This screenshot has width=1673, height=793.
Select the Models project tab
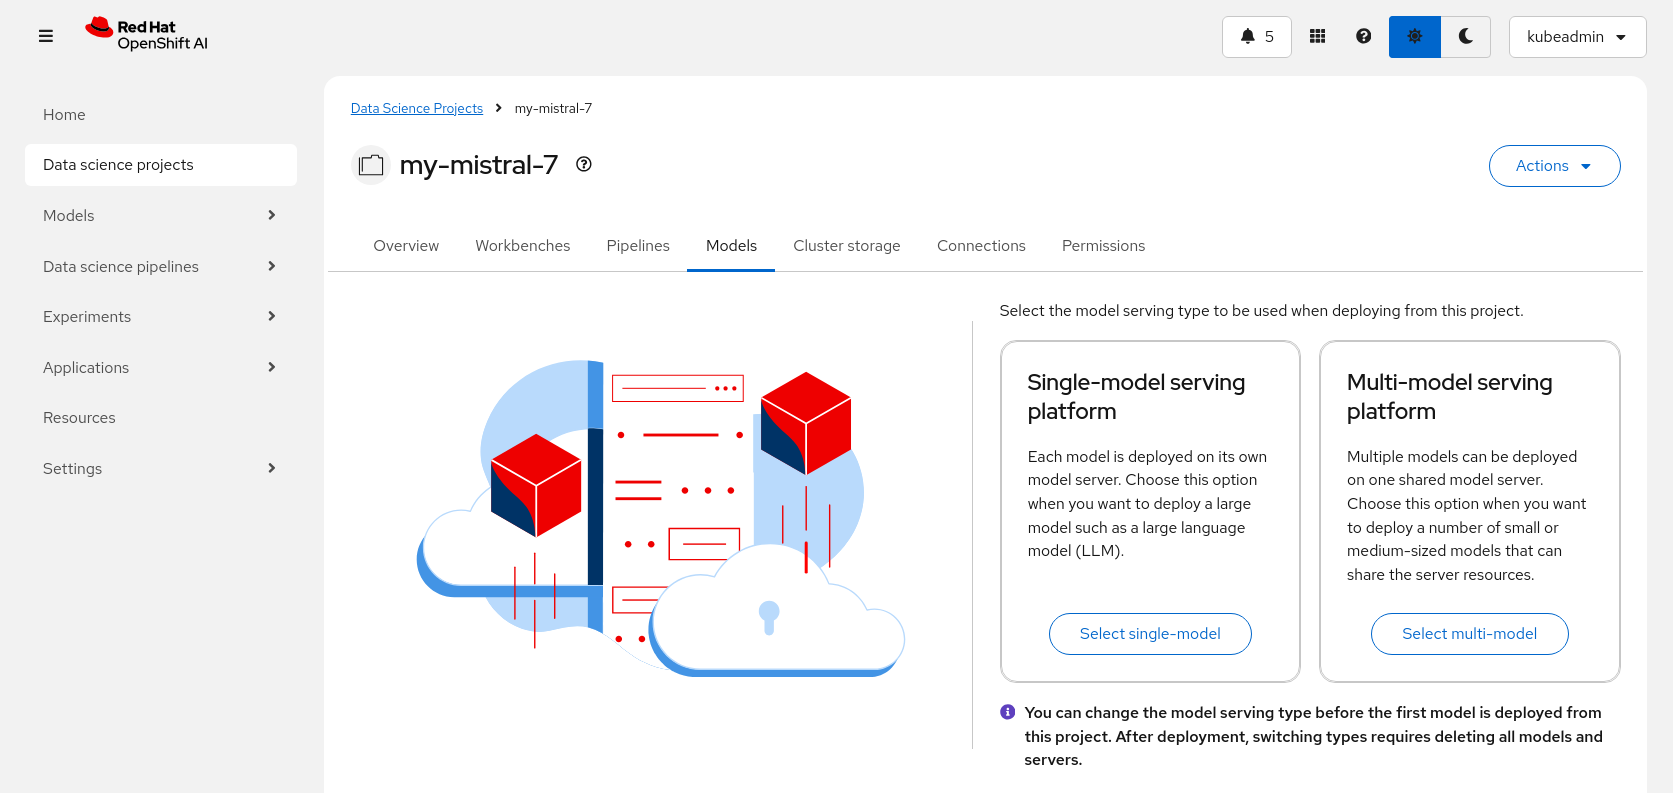[731, 246]
